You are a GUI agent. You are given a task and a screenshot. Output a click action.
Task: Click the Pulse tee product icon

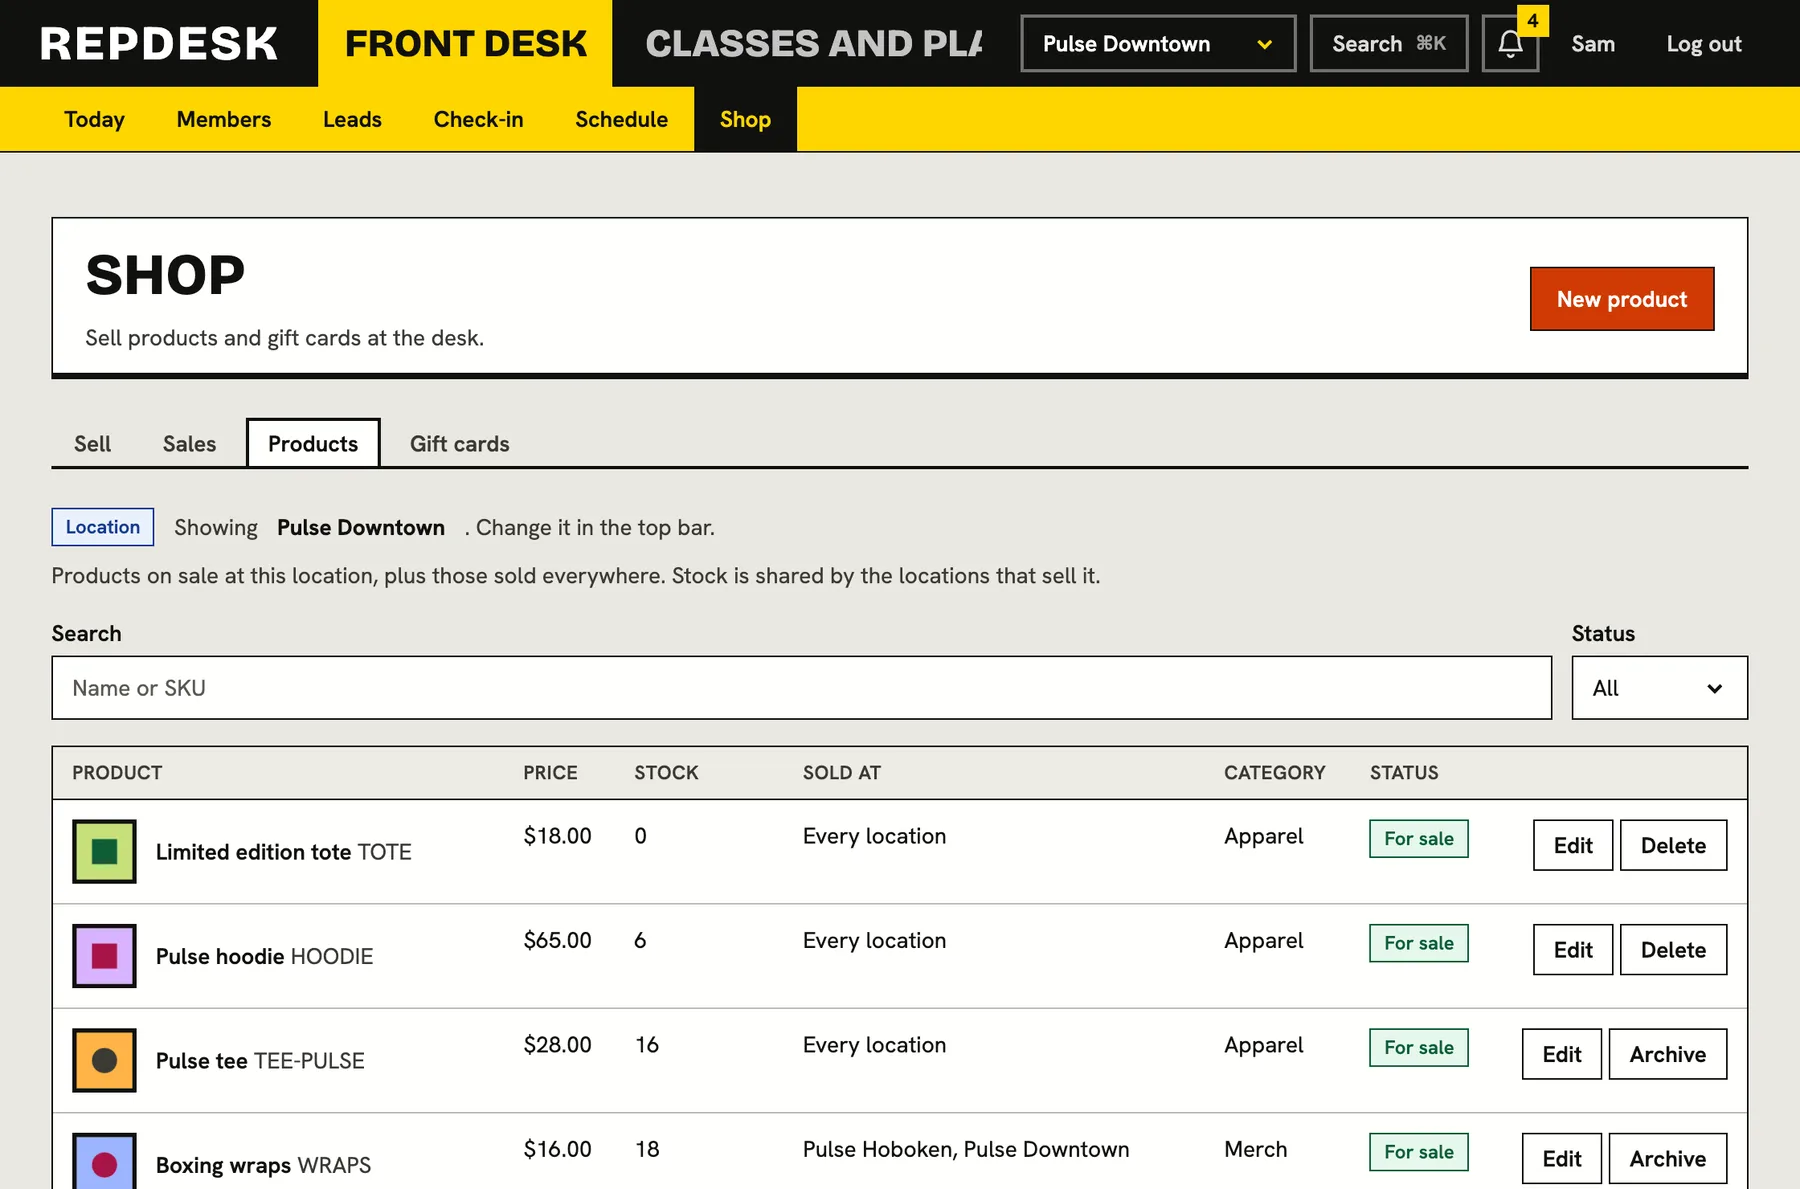(104, 1060)
